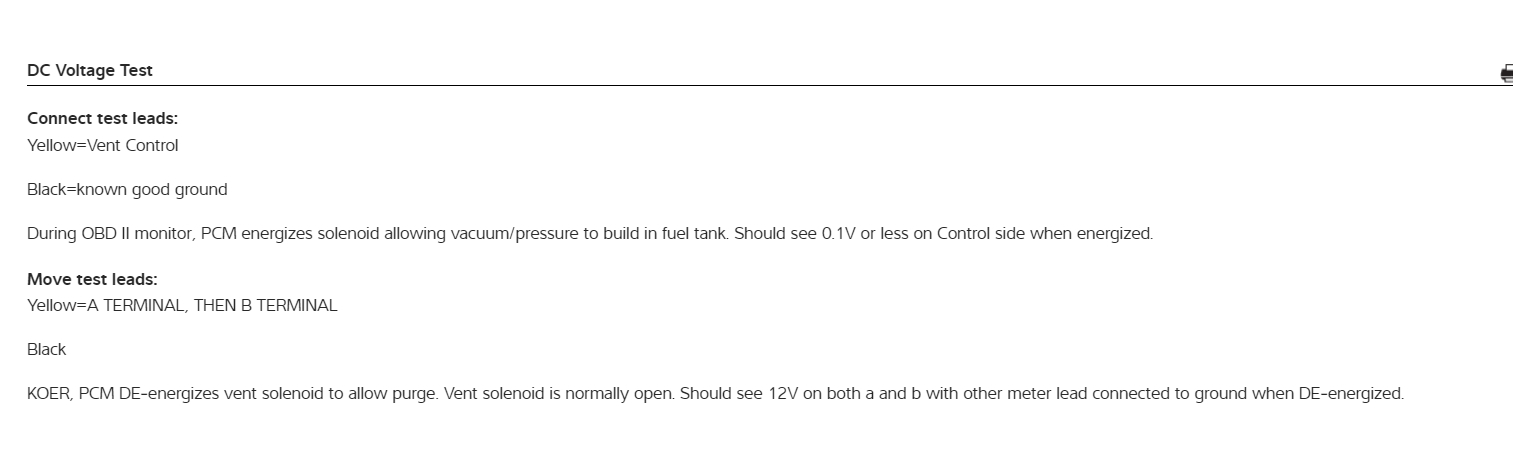Click the standalone "Black" lead line
The image size is (1513, 465).
click(46, 350)
